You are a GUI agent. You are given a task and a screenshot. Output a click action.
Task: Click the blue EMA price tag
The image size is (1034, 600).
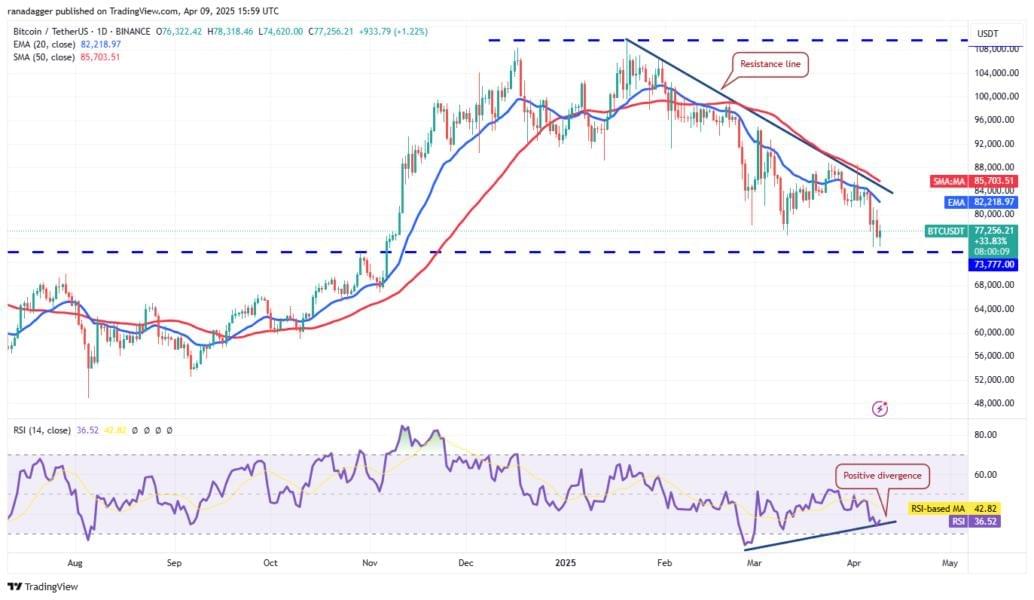tap(981, 202)
